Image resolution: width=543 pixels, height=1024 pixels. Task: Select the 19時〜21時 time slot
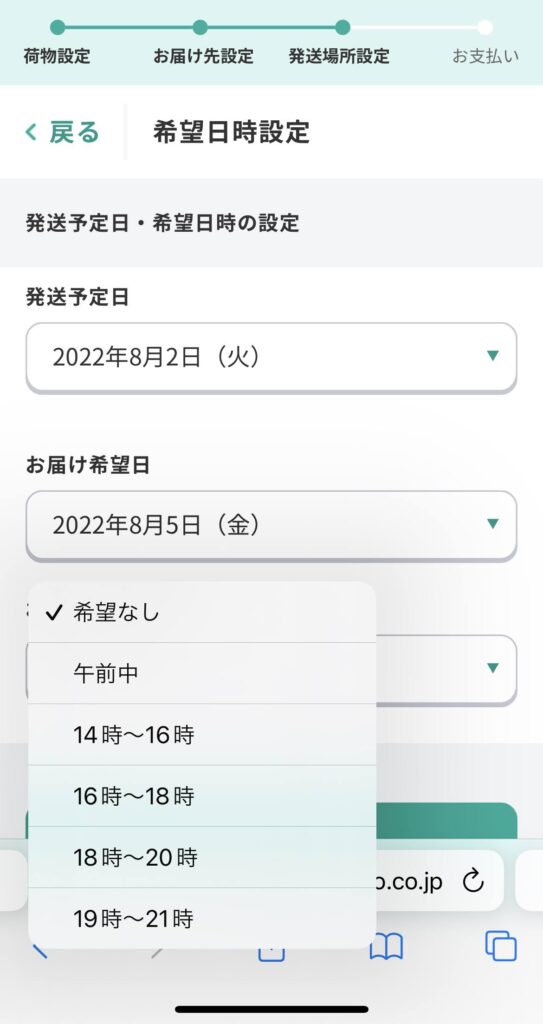click(x=202, y=918)
